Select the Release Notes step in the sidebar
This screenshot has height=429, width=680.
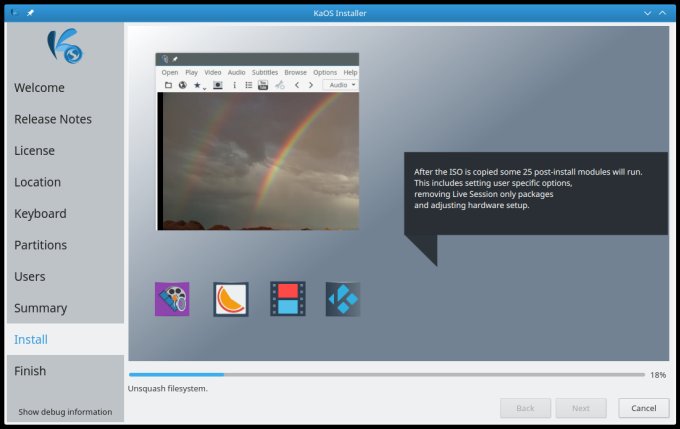click(x=53, y=119)
